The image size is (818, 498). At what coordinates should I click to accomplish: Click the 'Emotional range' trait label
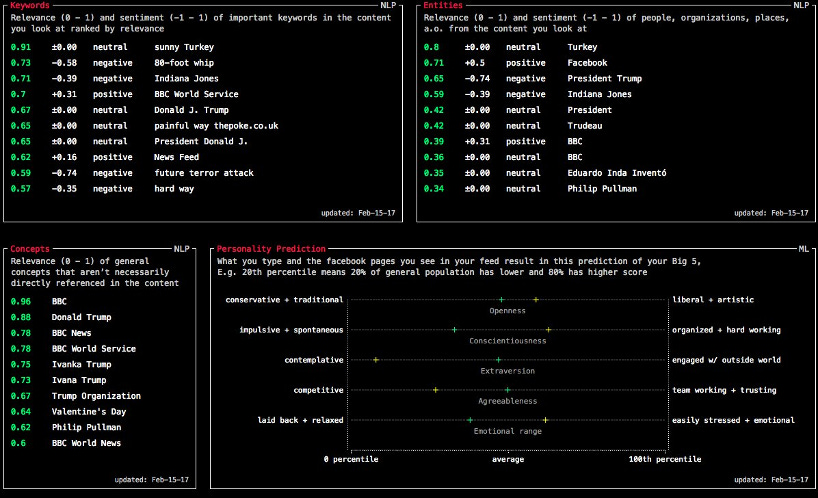click(508, 431)
